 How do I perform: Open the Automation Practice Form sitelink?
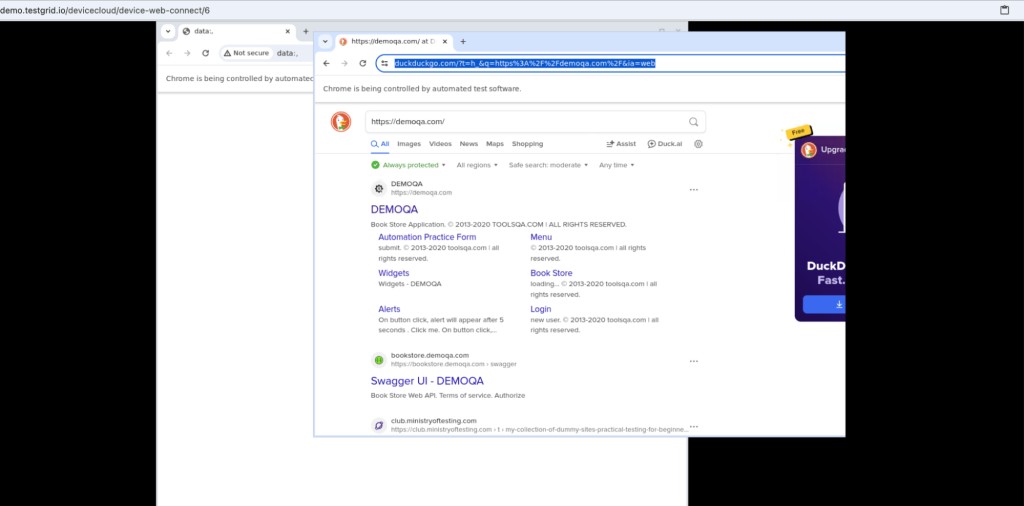click(427, 237)
